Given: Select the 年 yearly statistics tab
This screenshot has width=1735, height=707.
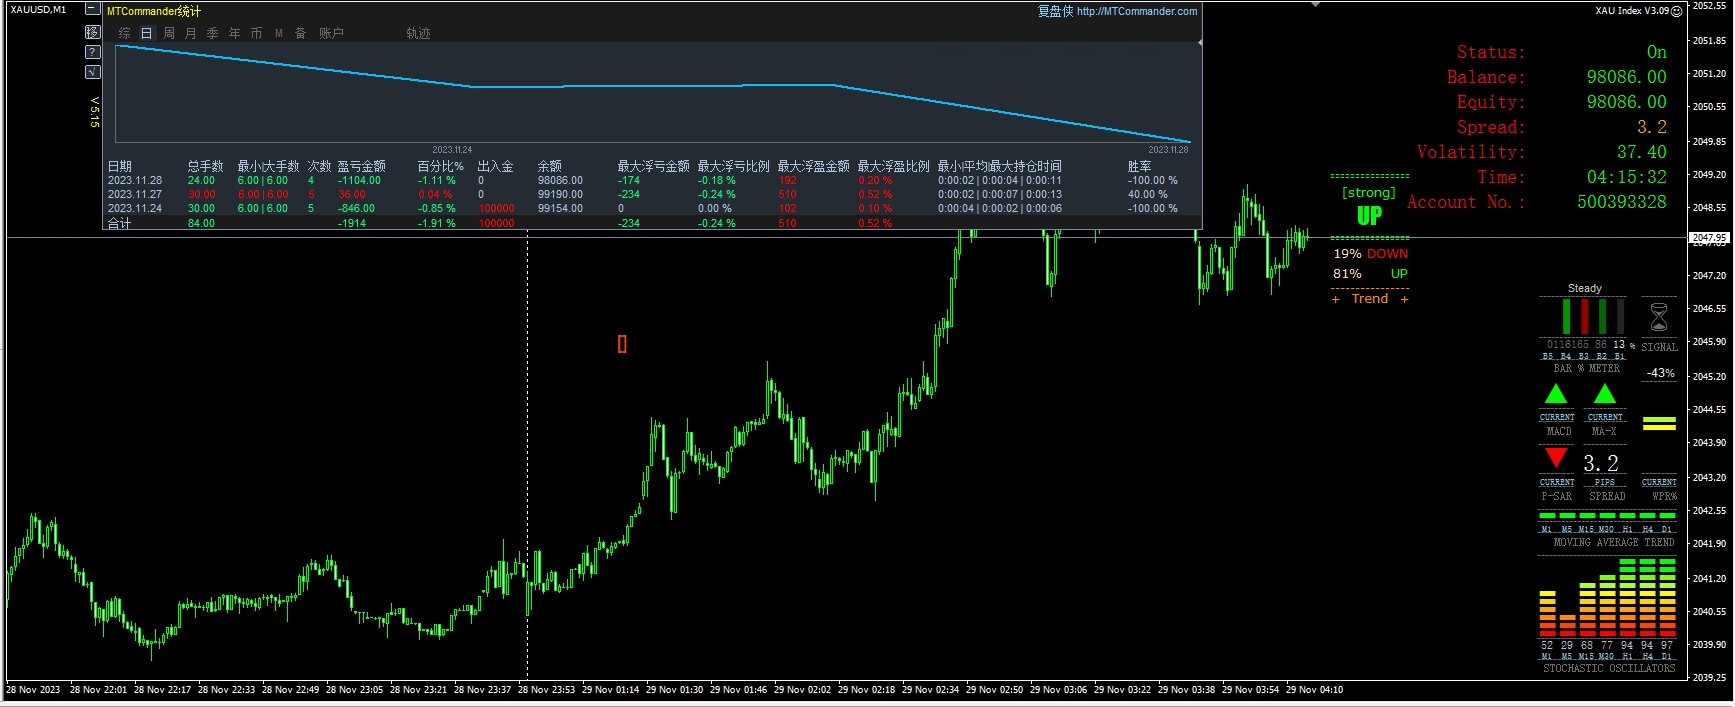Looking at the screenshot, I should point(234,33).
